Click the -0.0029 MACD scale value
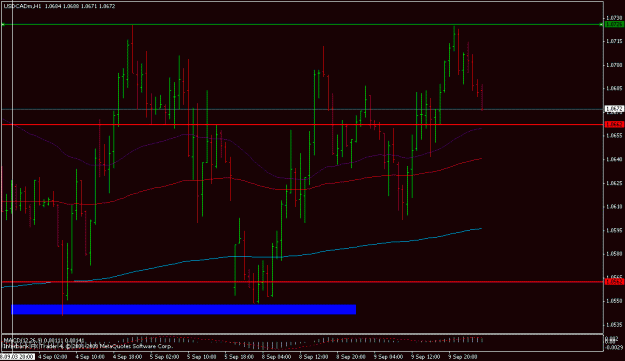 pos(614,347)
